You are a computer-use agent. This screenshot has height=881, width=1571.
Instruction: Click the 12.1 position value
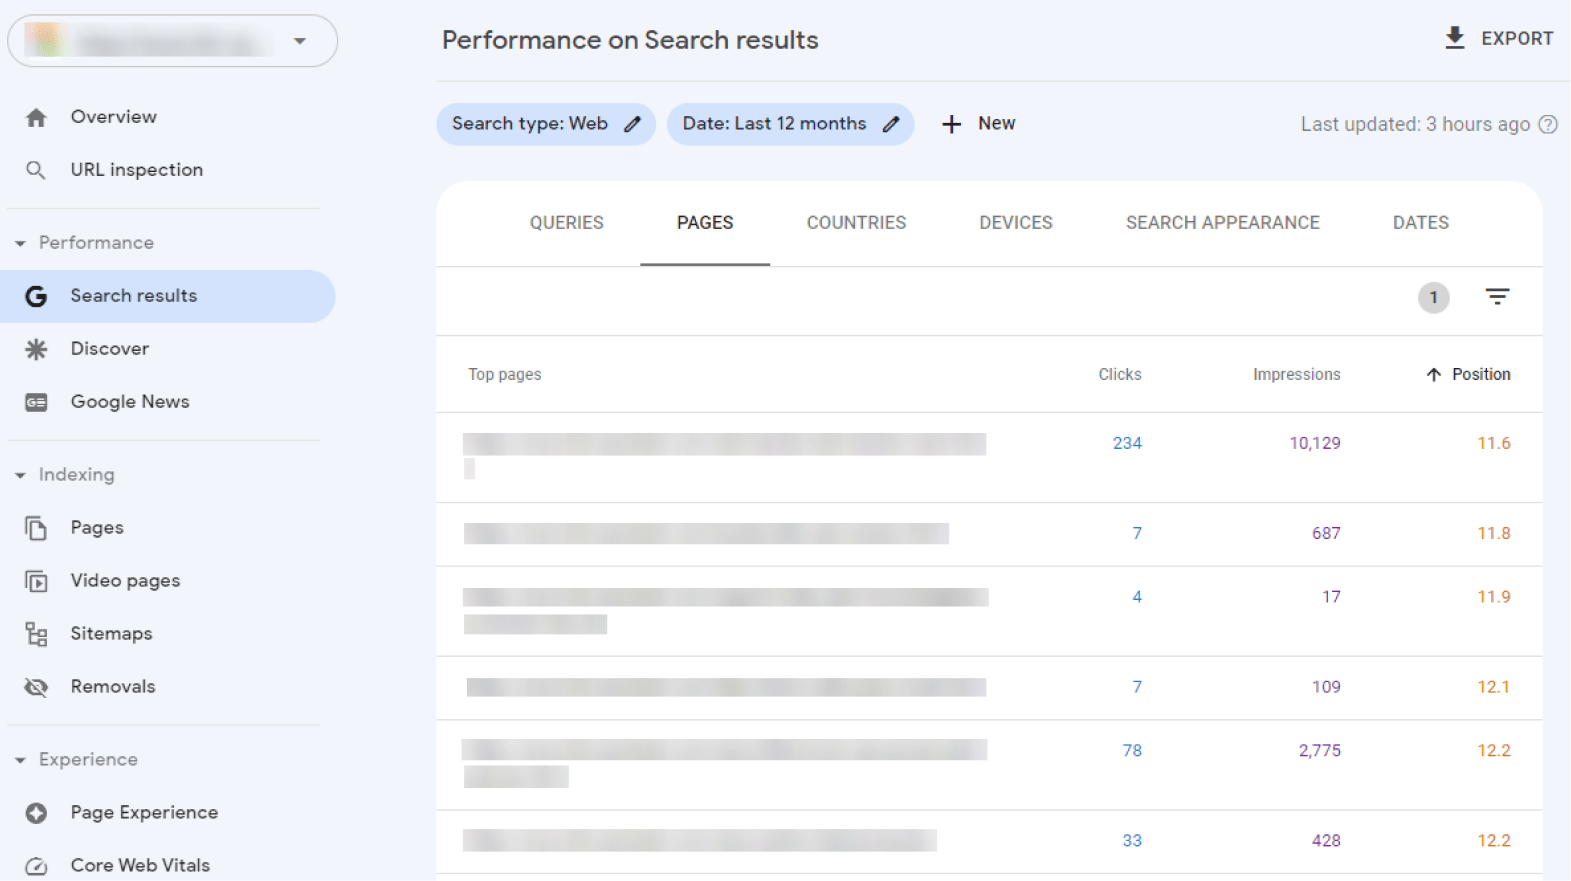[x=1493, y=687]
